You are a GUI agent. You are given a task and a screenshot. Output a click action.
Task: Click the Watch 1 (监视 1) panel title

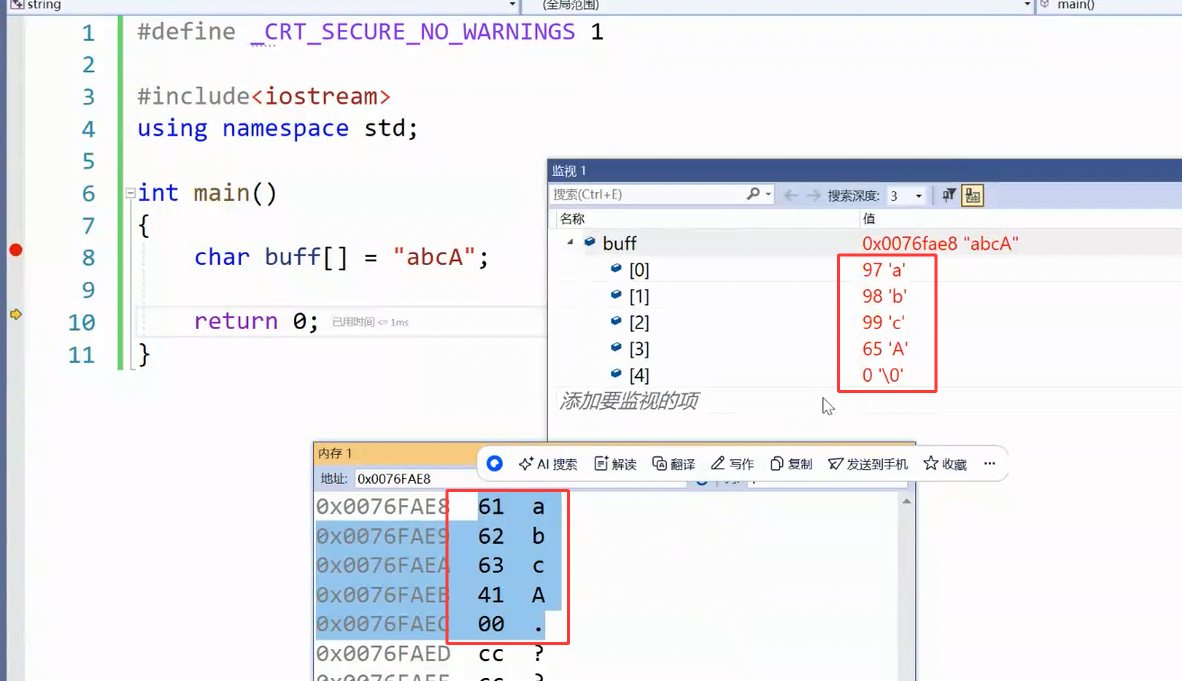(x=569, y=170)
